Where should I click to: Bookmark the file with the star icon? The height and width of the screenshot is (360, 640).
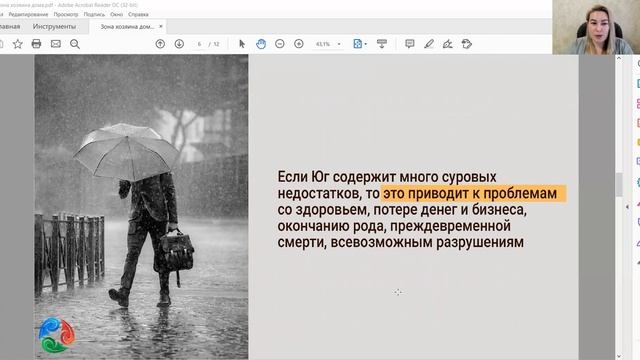click(x=18, y=44)
